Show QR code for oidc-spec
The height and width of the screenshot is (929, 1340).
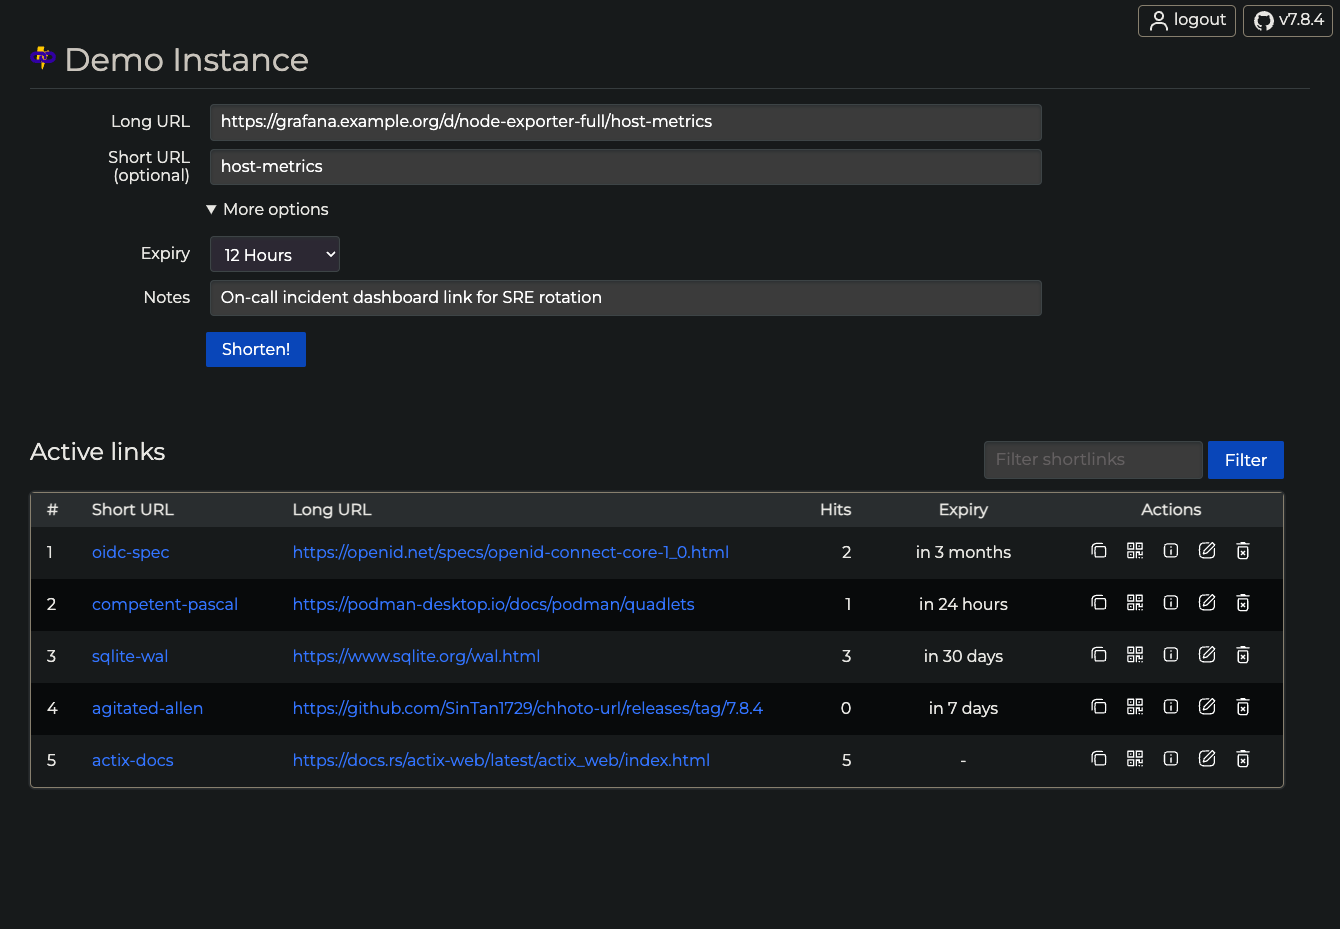point(1135,551)
